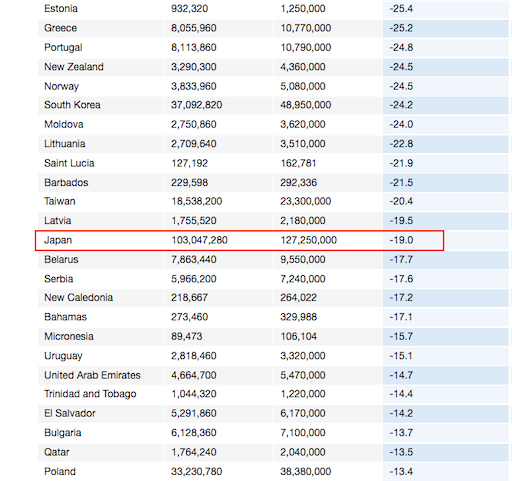This screenshot has height=481, width=512.
Task: Select Lithuania in the country column
Action: pyautogui.click(x=65, y=144)
